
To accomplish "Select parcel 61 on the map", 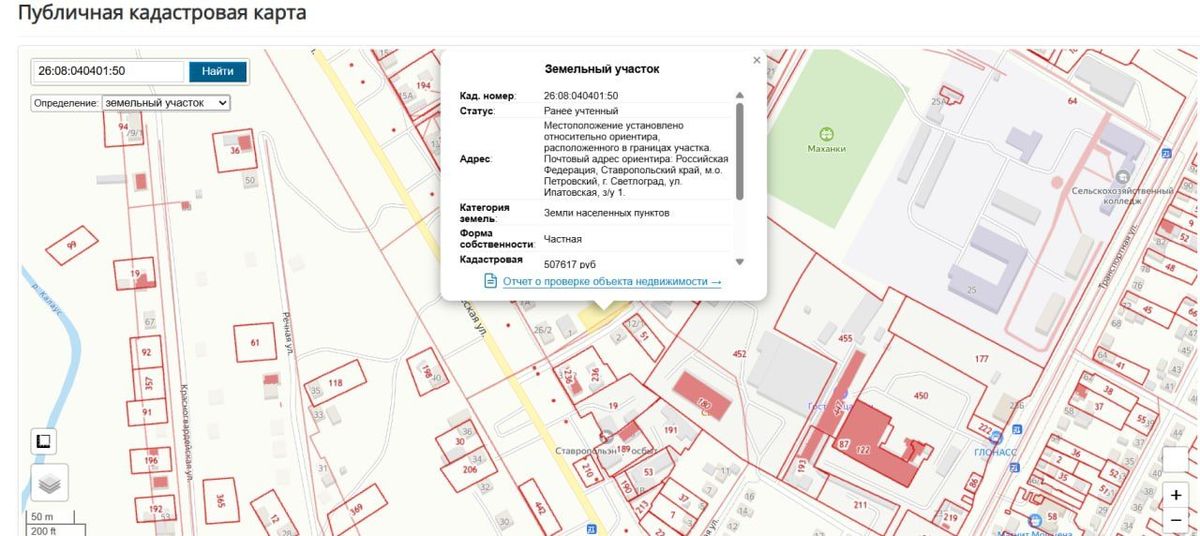I will tap(255, 343).
